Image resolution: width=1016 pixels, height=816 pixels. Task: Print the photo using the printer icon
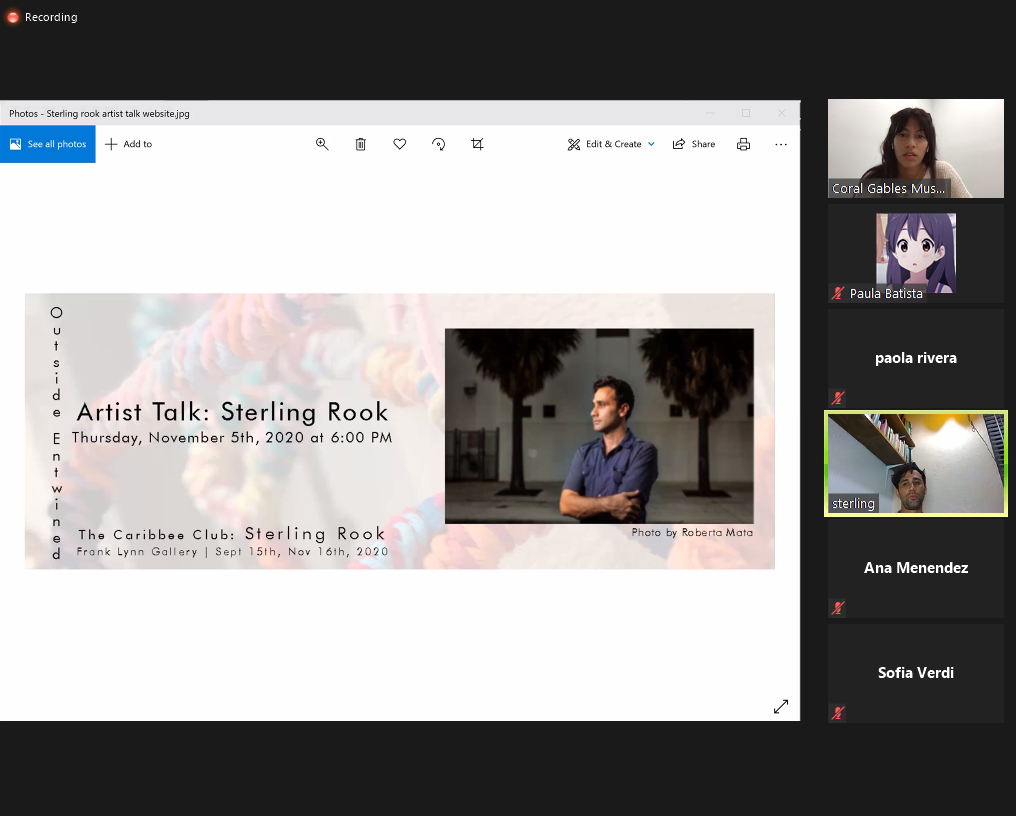[743, 144]
